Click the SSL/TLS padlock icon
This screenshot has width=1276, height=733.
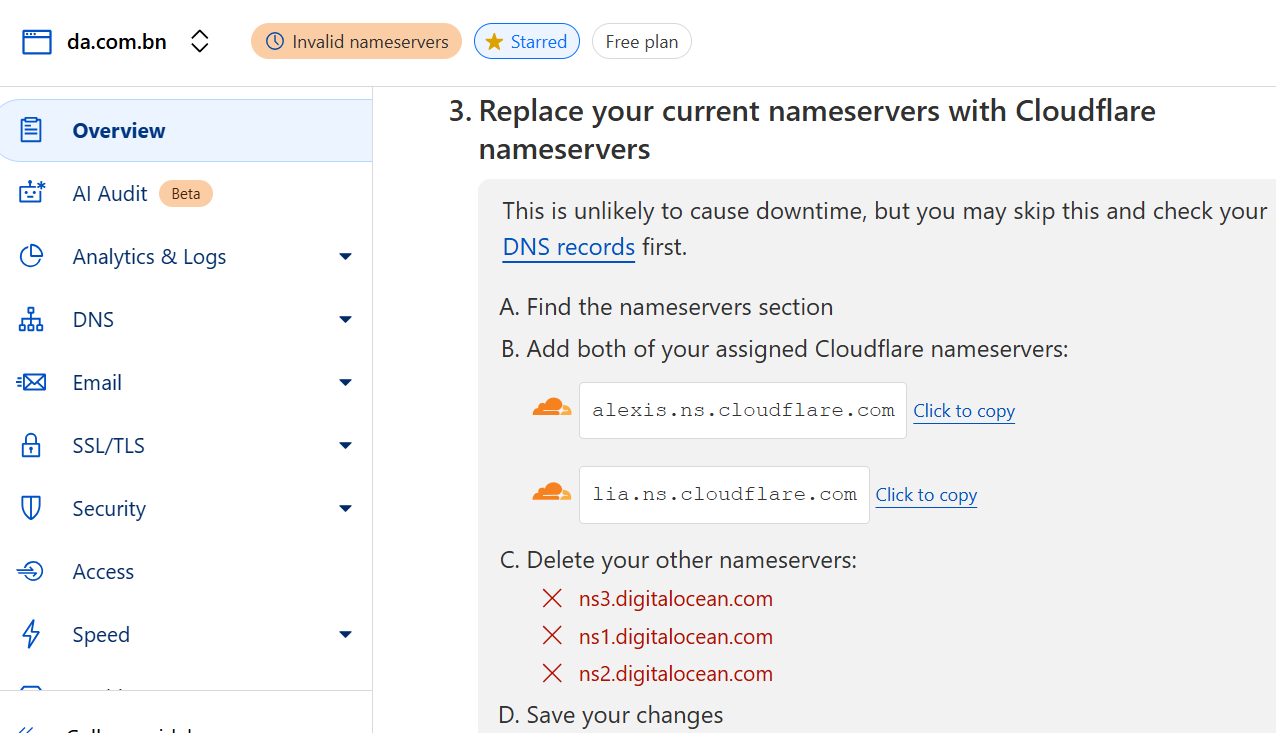click(31, 445)
